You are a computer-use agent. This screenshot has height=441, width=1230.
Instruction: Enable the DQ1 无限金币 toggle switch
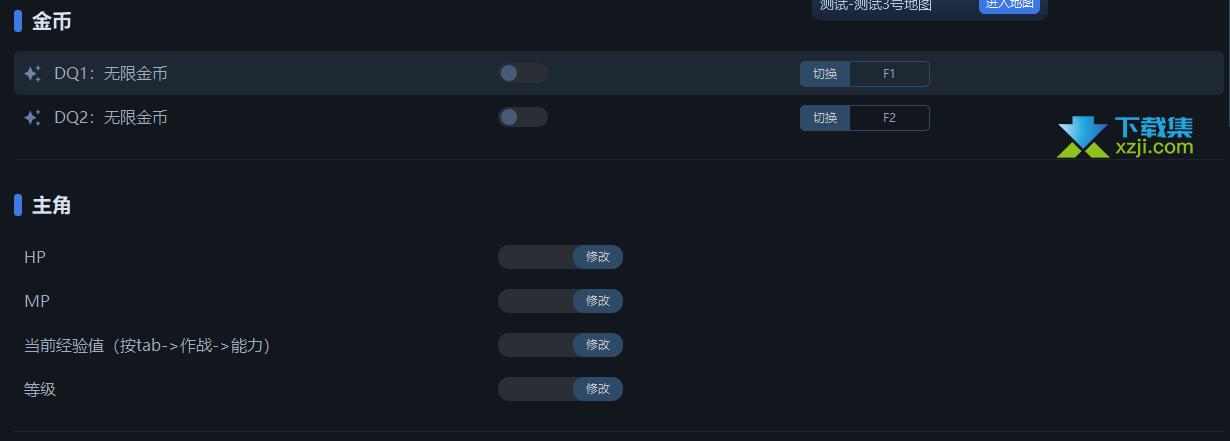(522, 73)
